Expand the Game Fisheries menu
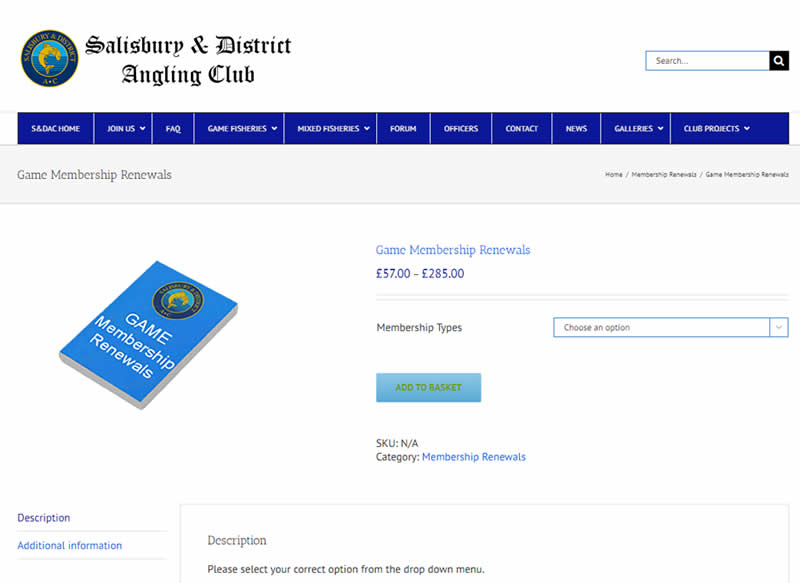800x583 pixels. 239,129
